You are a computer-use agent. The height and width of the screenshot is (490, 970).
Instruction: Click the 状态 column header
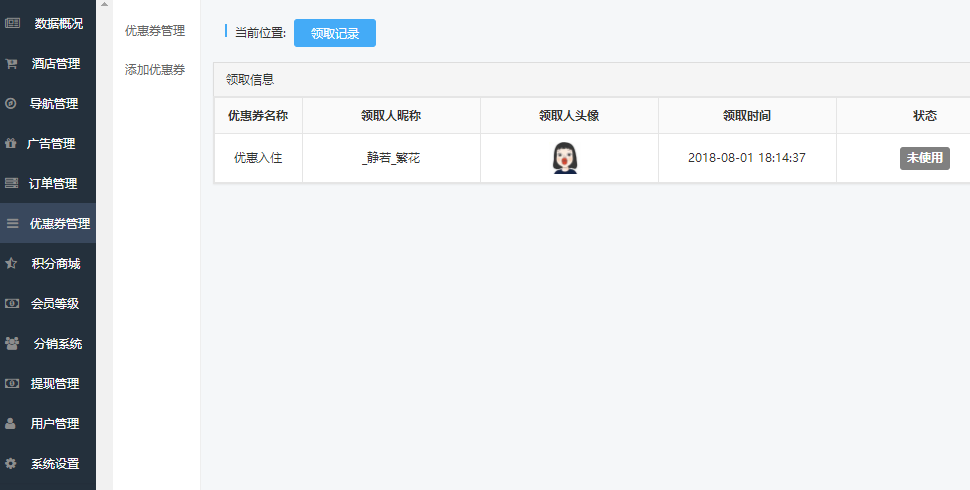(925, 116)
